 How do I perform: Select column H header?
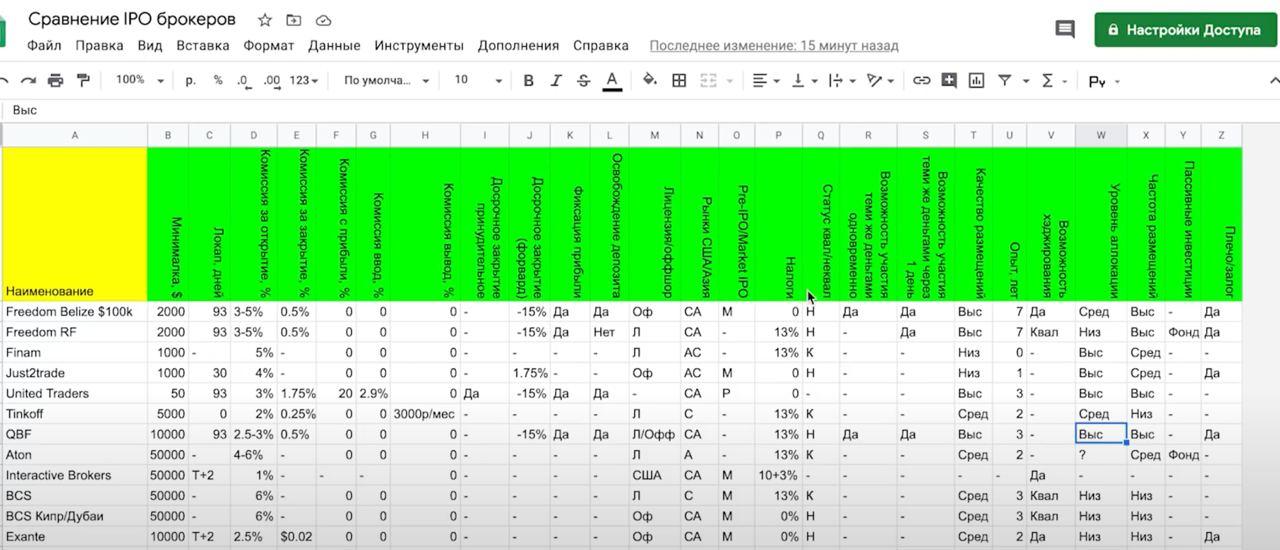coord(425,135)
